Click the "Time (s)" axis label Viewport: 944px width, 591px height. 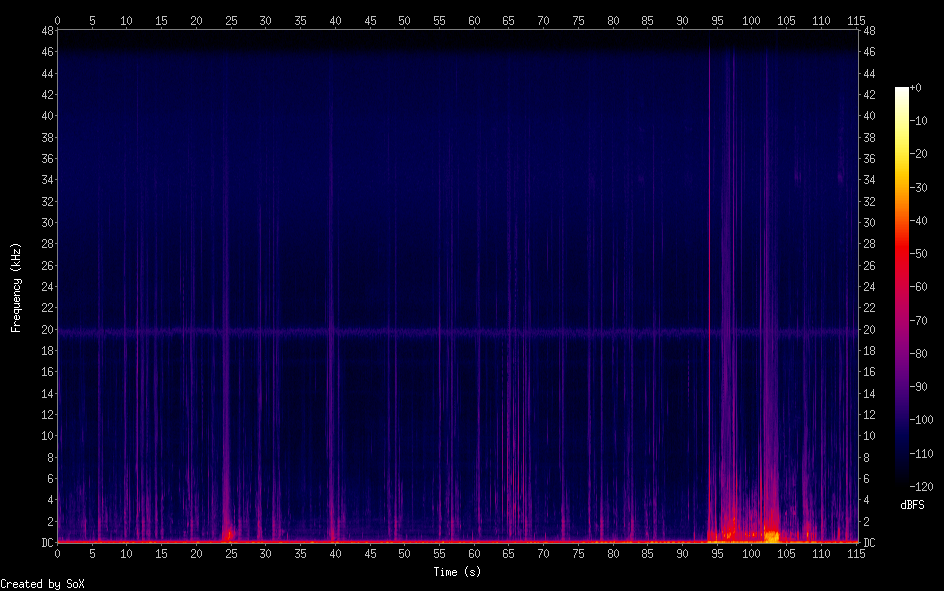[457, 572]
